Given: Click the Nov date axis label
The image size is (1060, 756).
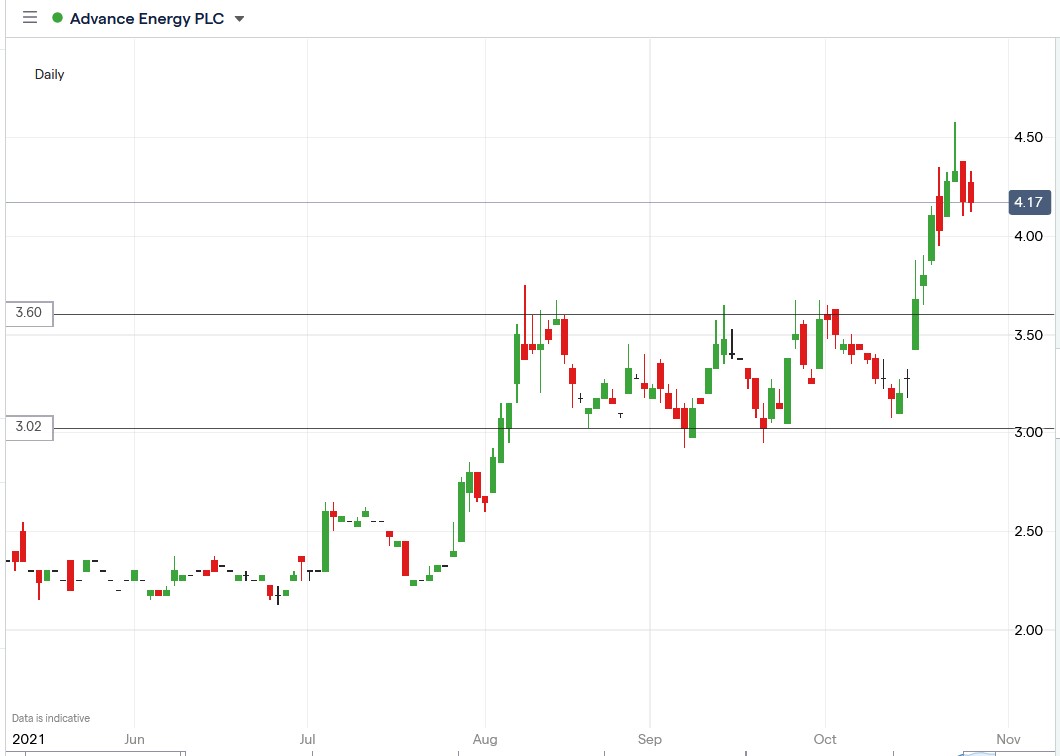Looking at the screenshot, I should (x=1008, y=739).
